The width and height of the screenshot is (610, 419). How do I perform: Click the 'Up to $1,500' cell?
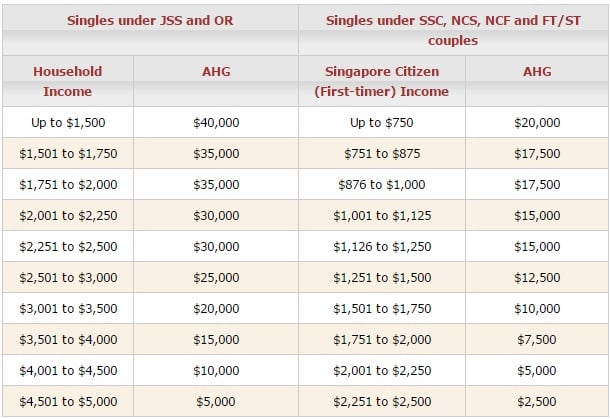pyautogui.click(x=68, y=123)
